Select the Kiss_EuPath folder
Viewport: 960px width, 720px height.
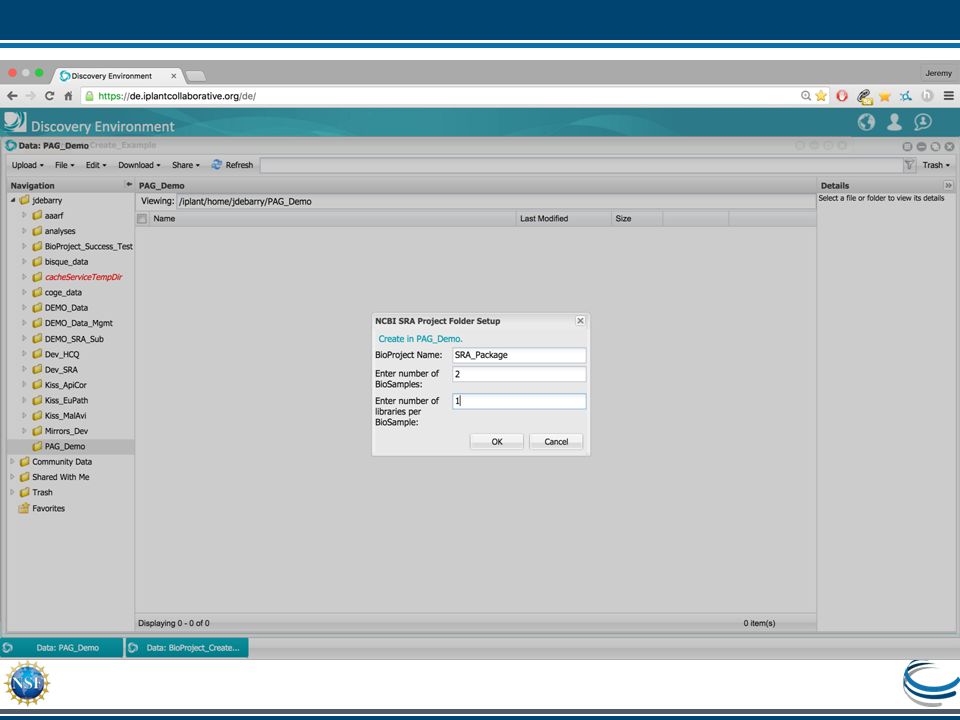tap(60, 400)
